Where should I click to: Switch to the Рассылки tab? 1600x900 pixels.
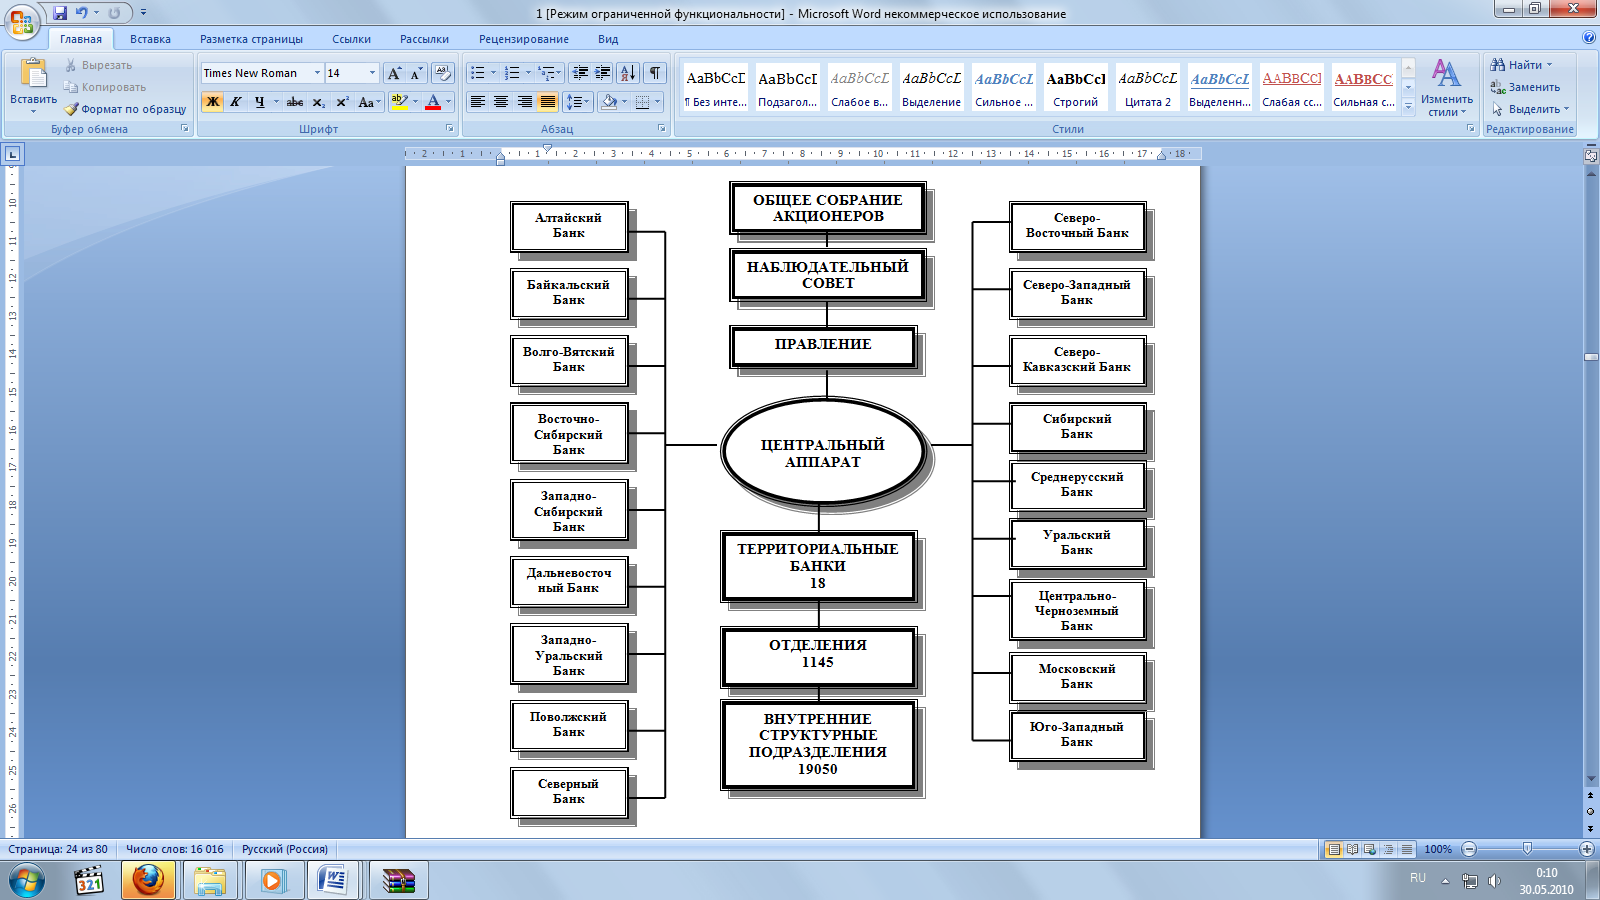click(424, 39)
